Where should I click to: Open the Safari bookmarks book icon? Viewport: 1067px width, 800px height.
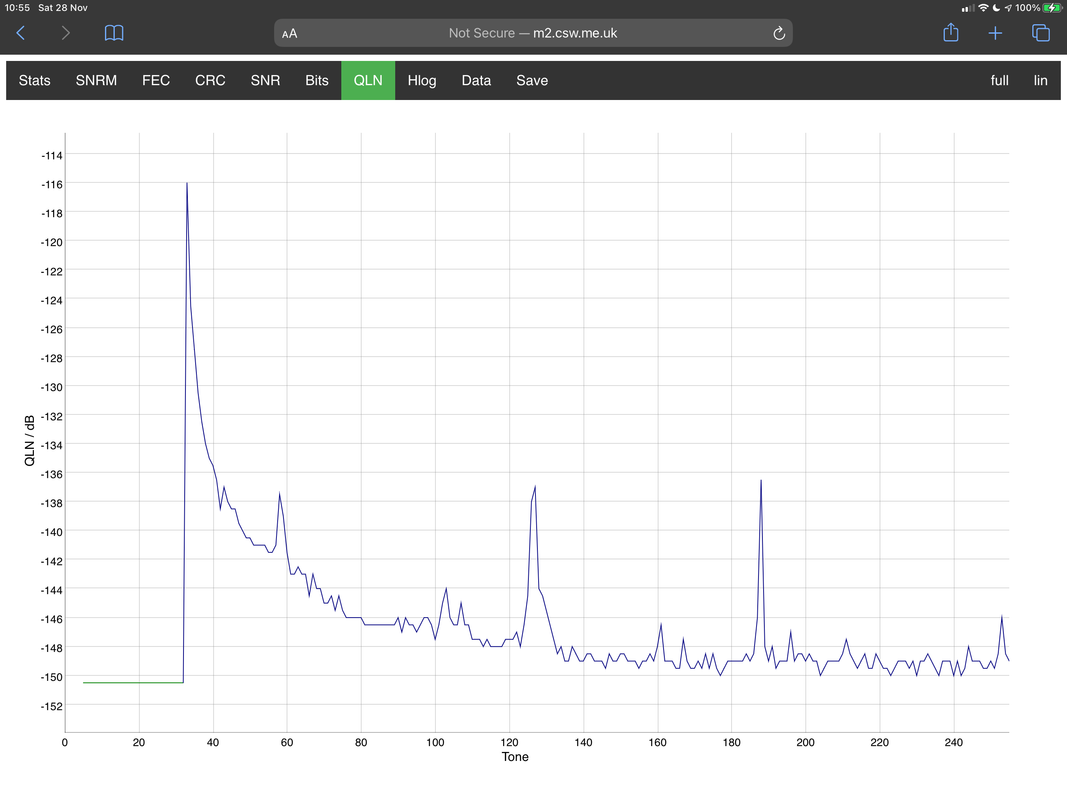(114, 33)
